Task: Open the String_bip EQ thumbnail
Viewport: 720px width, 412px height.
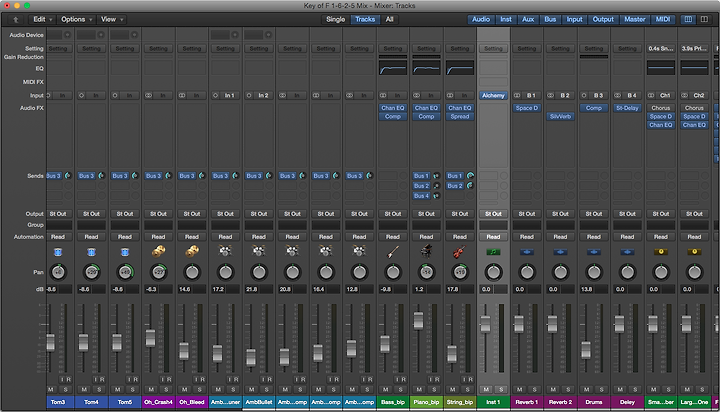Action: click(x=460, y=68)
